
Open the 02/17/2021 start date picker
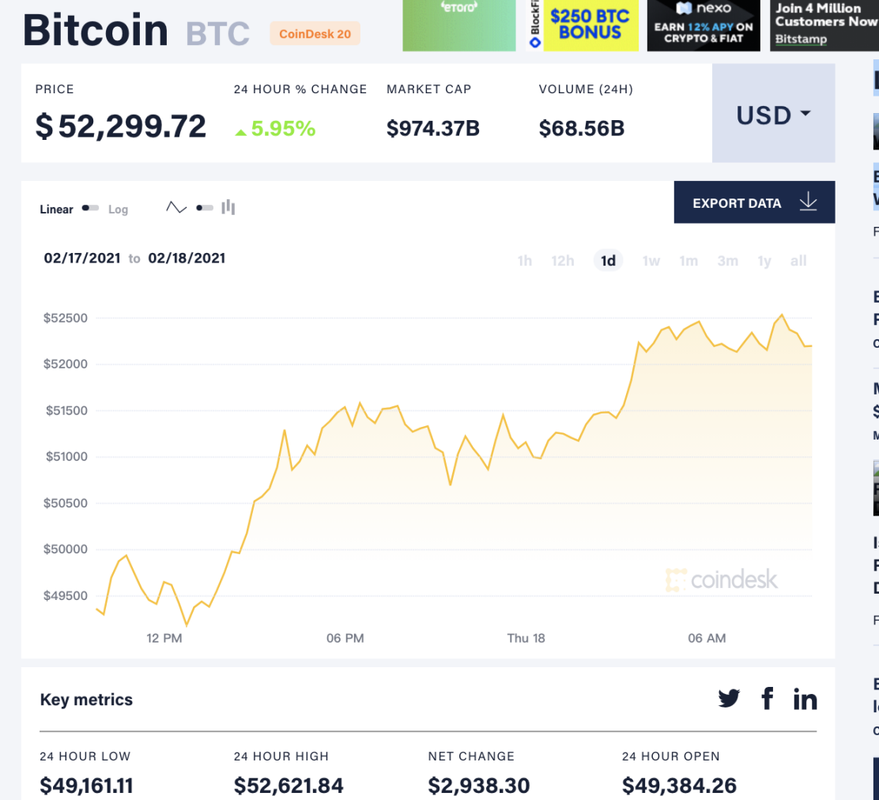pos(82,258)
